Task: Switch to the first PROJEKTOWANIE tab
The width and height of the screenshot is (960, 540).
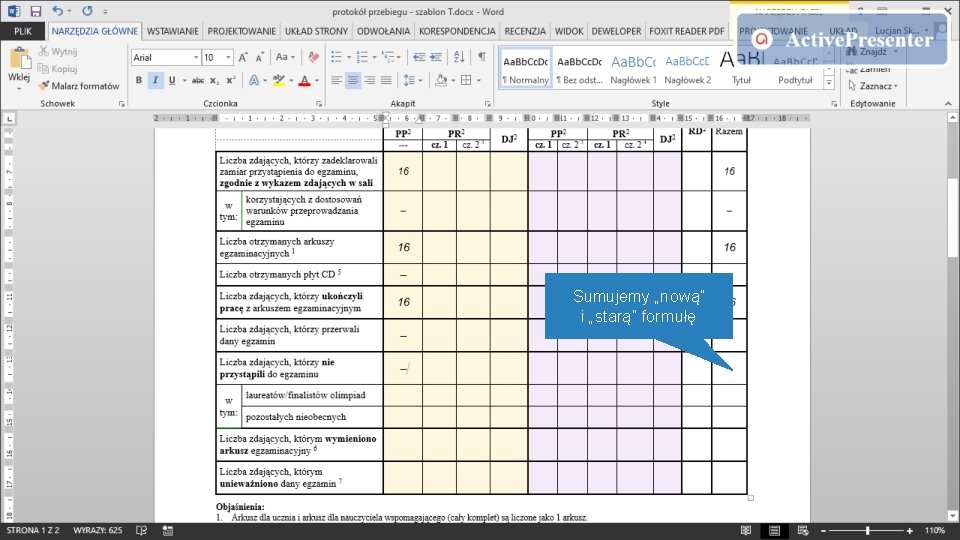Action: point(241,31)
